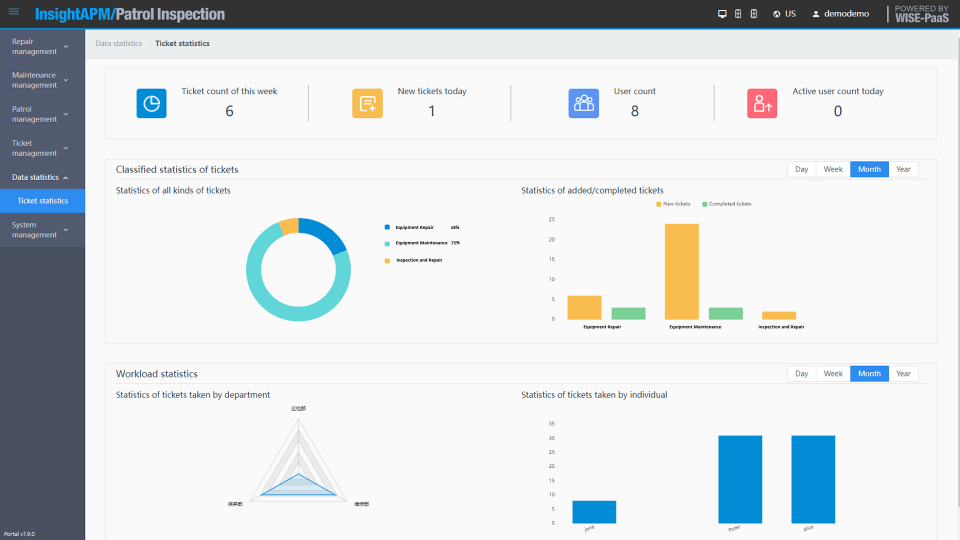Toggle Completed tickets legend in bar chart
This screenshot has width=960, height=540.
[x=727, y=204]
